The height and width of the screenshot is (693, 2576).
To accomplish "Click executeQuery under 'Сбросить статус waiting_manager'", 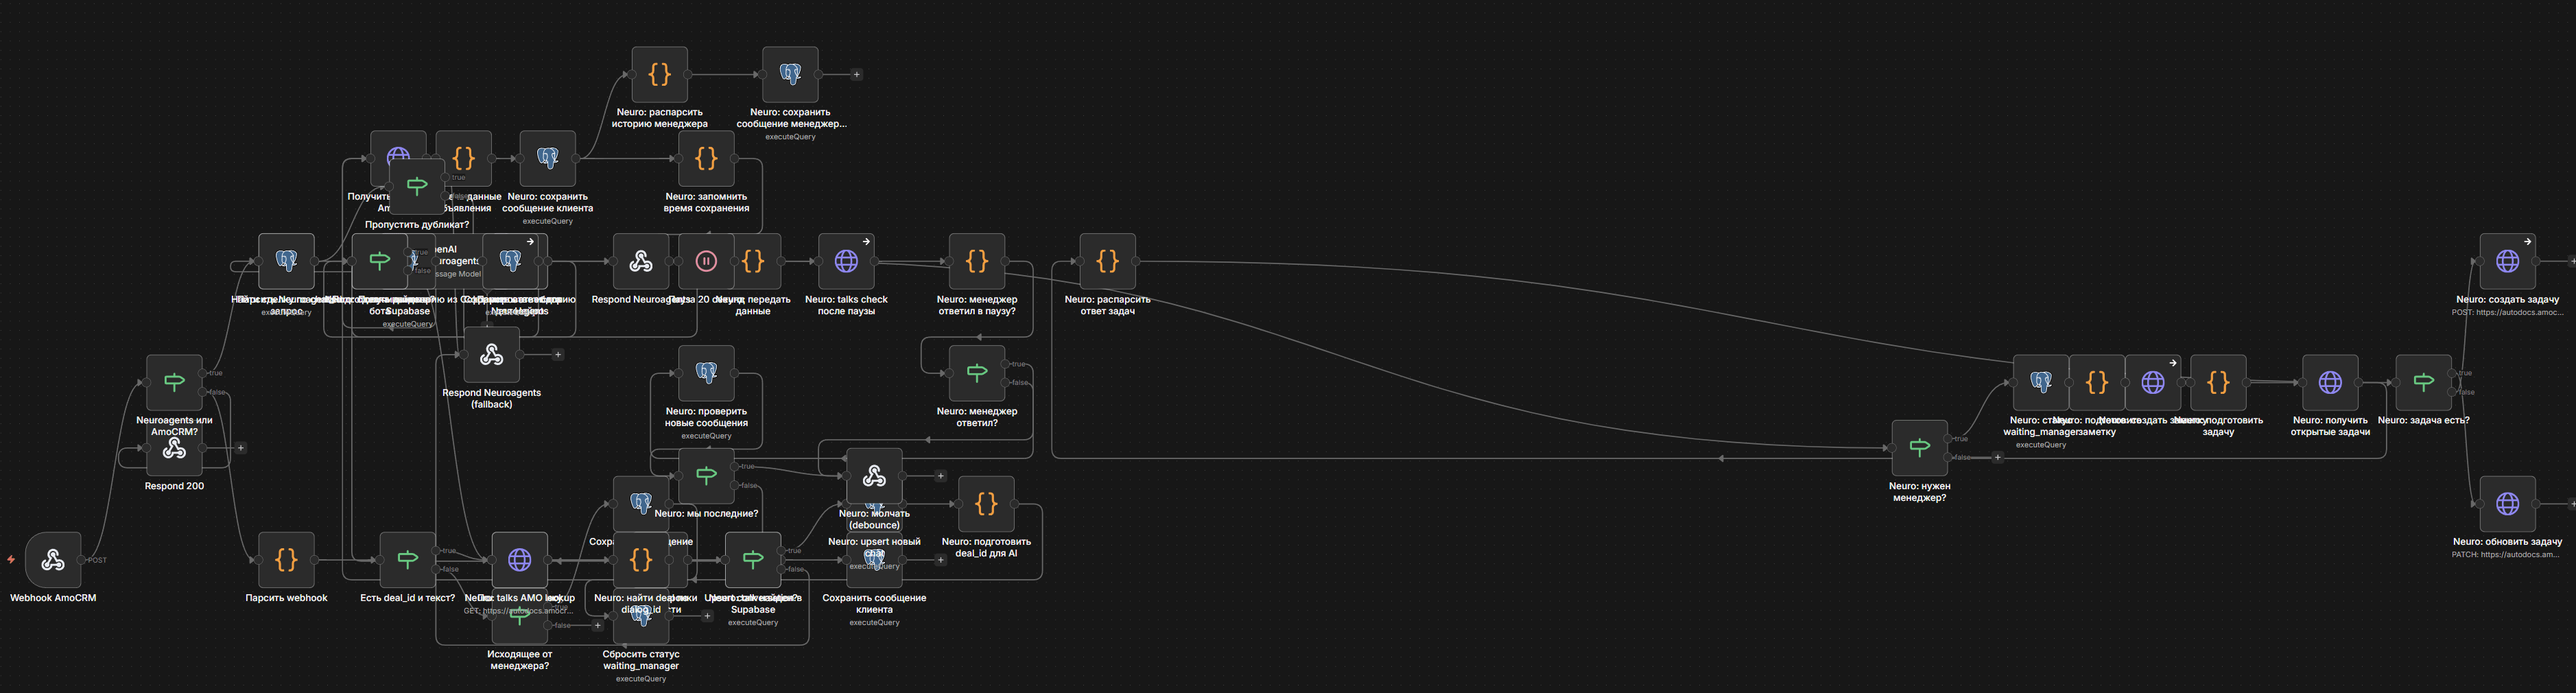I will click(641, 679).
